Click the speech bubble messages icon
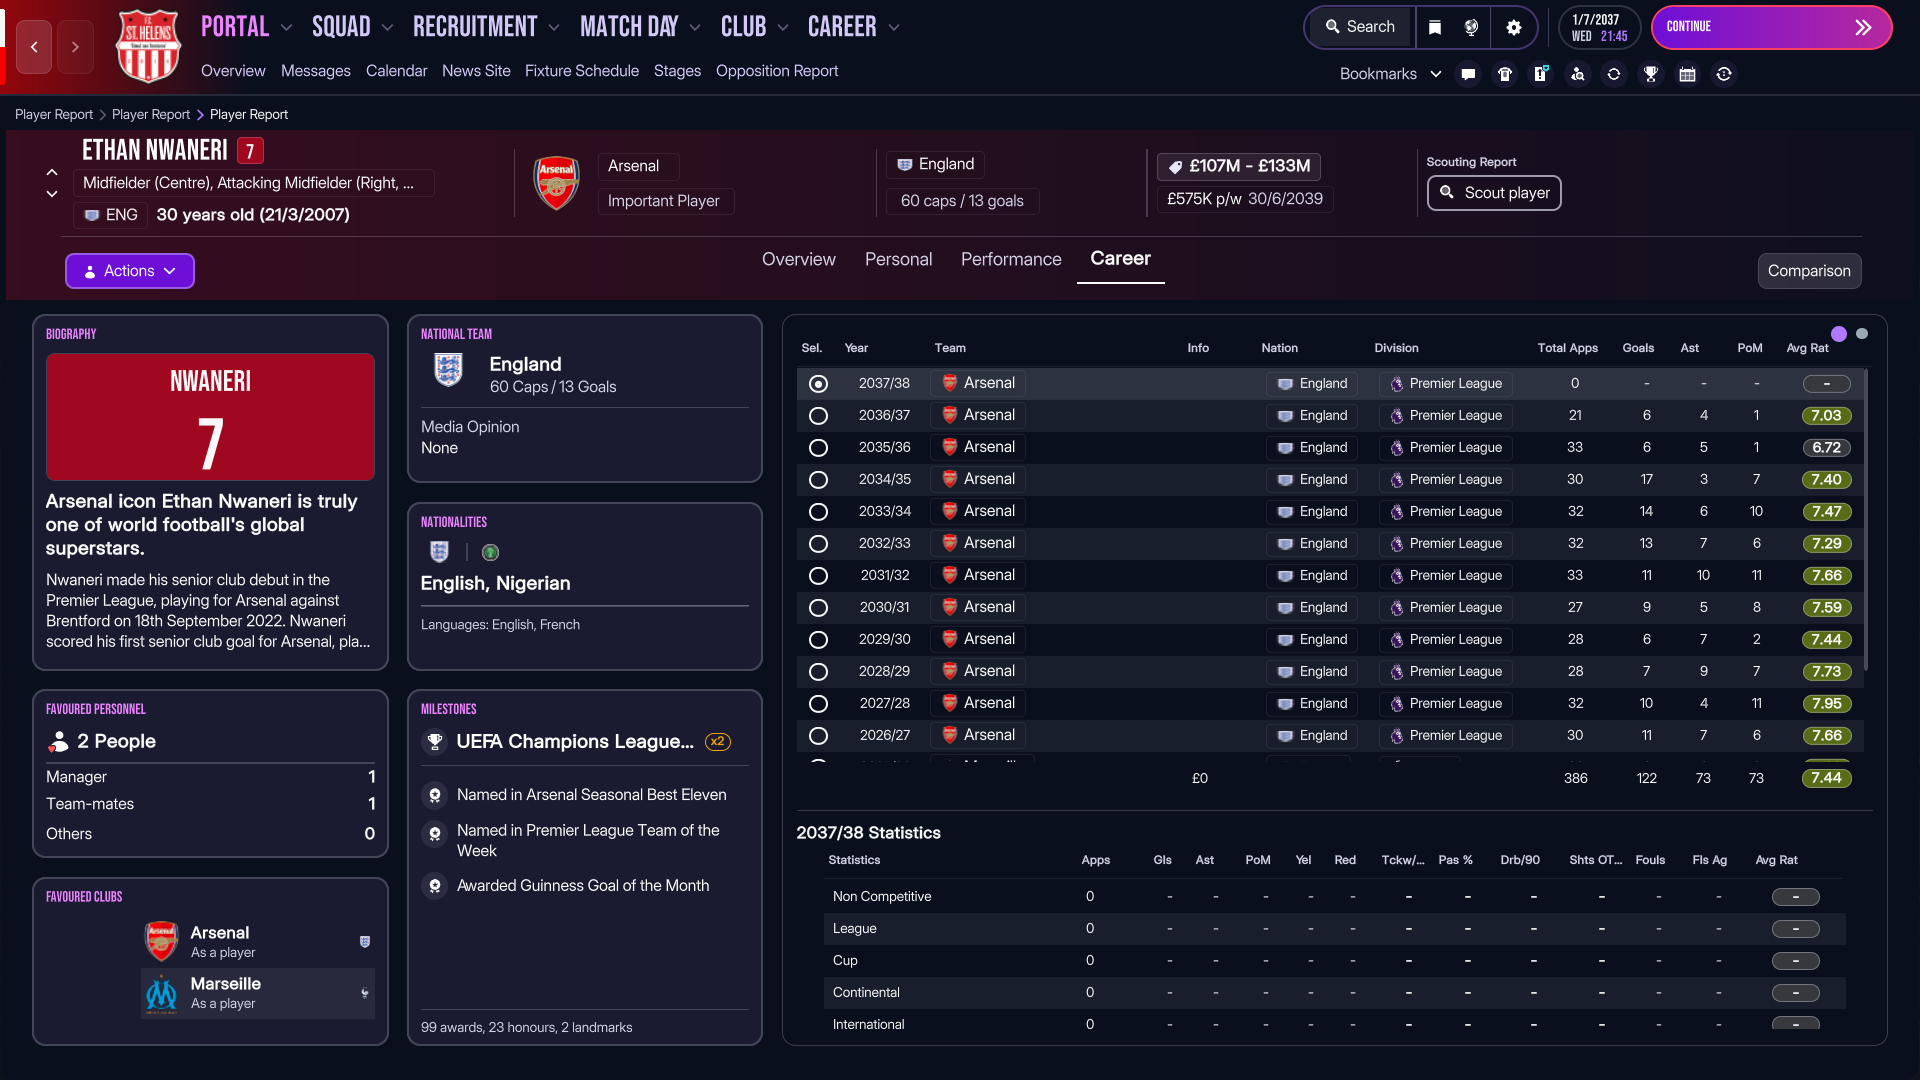1920x1080 pixels. point(1468,74)
